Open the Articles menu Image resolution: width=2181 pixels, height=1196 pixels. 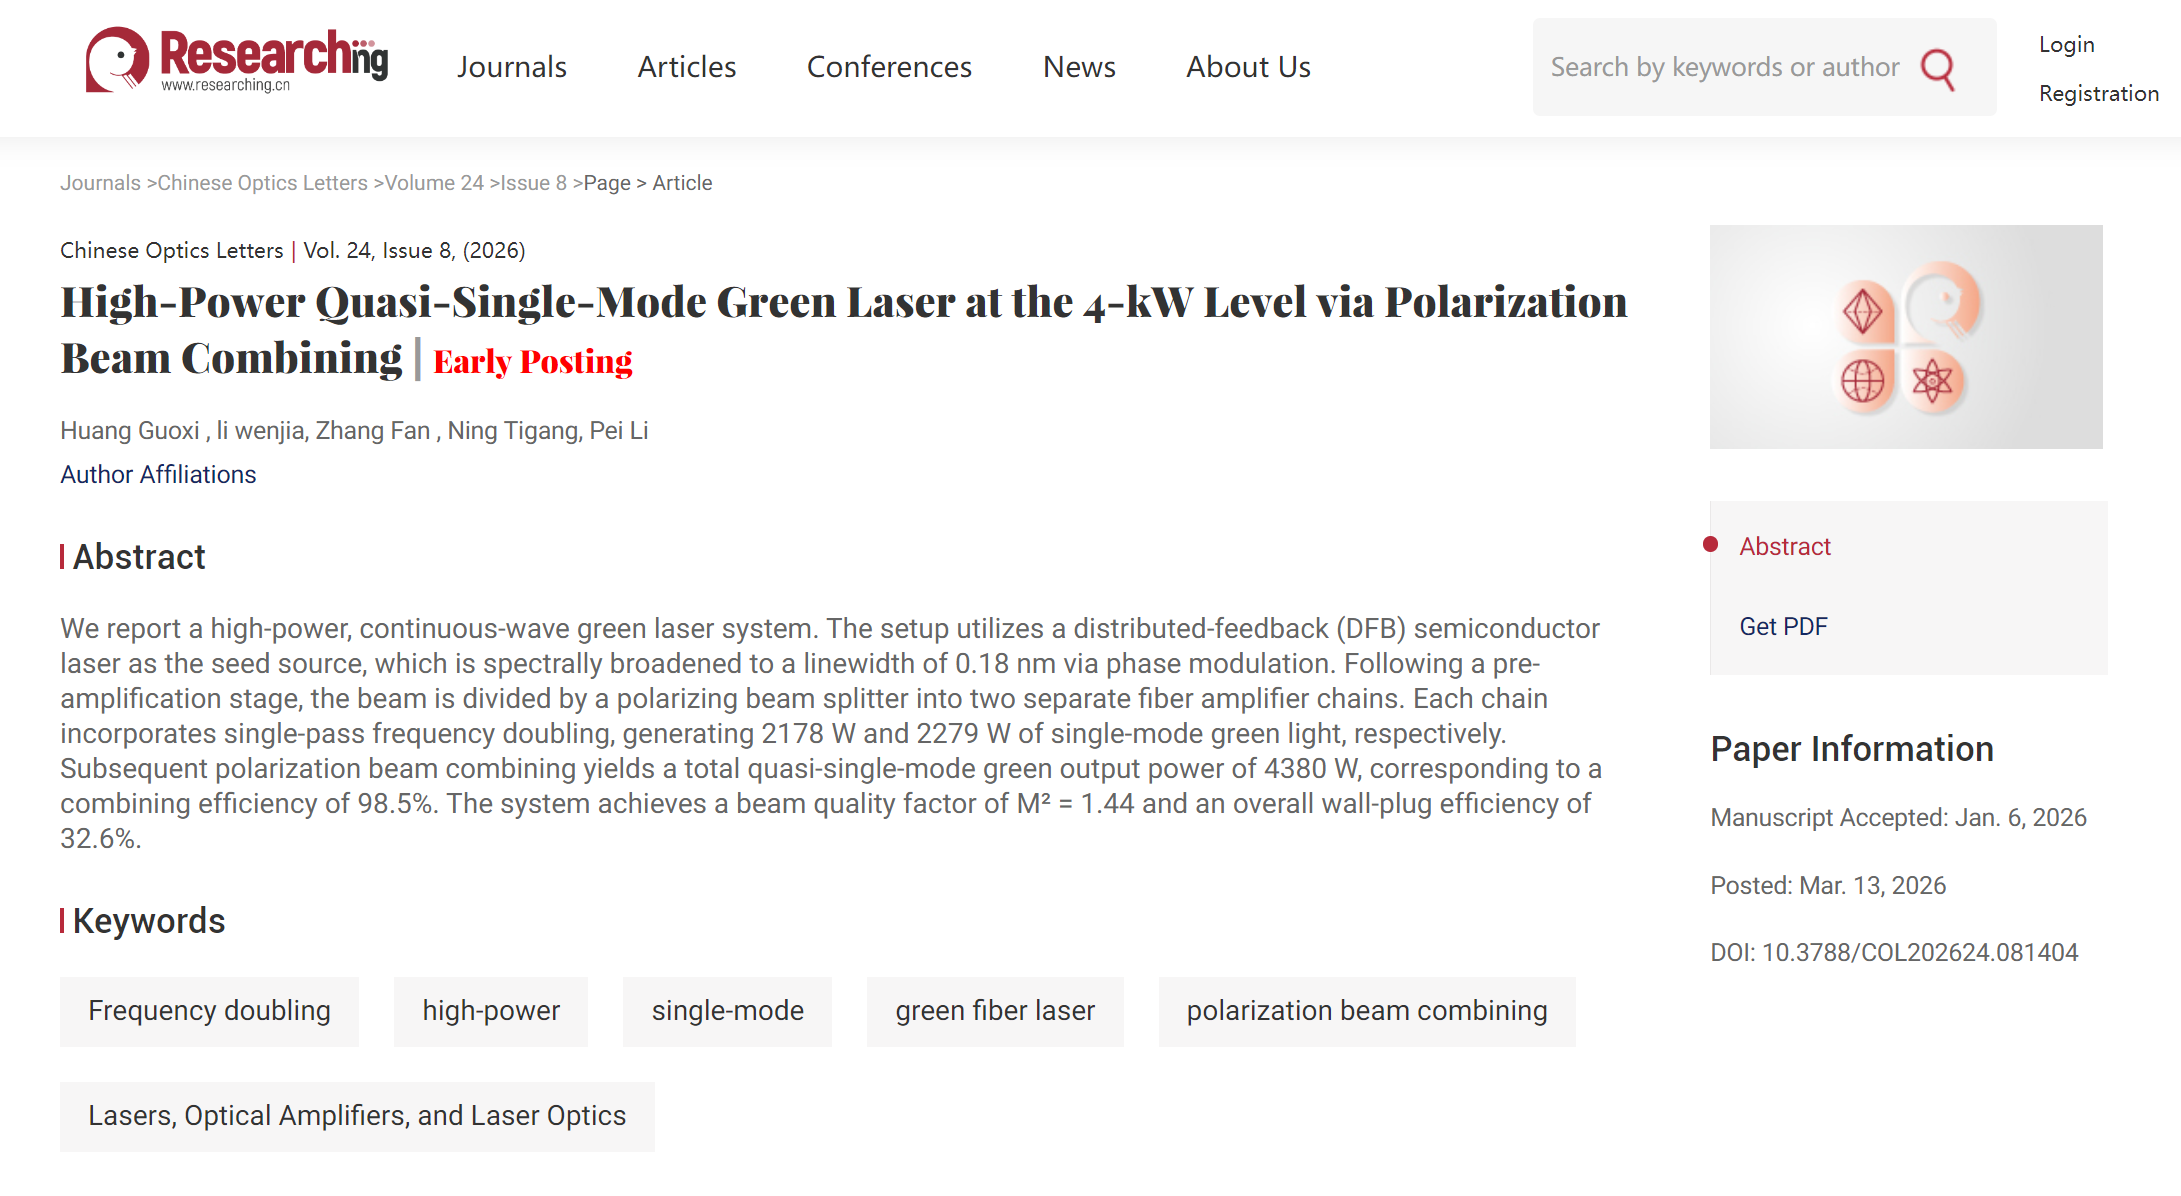click(687, 67)
